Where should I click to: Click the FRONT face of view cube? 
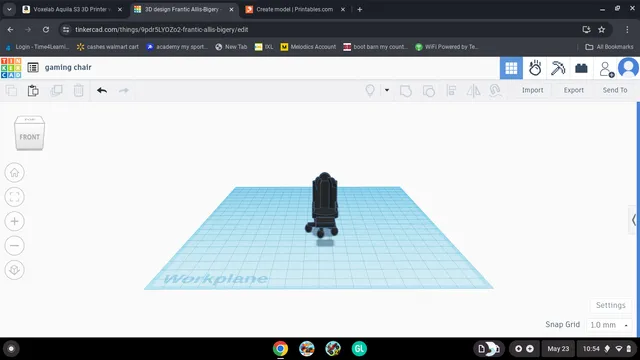click(x=29, y=137)
